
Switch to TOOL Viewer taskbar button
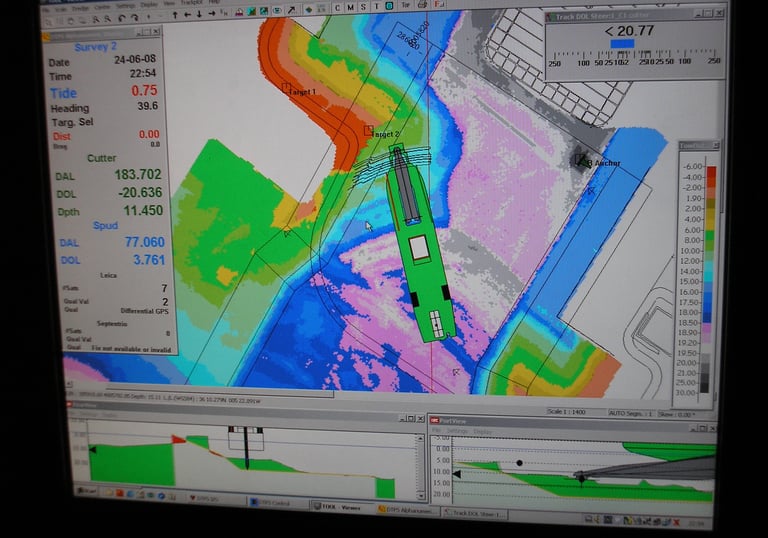pos(341,507)
